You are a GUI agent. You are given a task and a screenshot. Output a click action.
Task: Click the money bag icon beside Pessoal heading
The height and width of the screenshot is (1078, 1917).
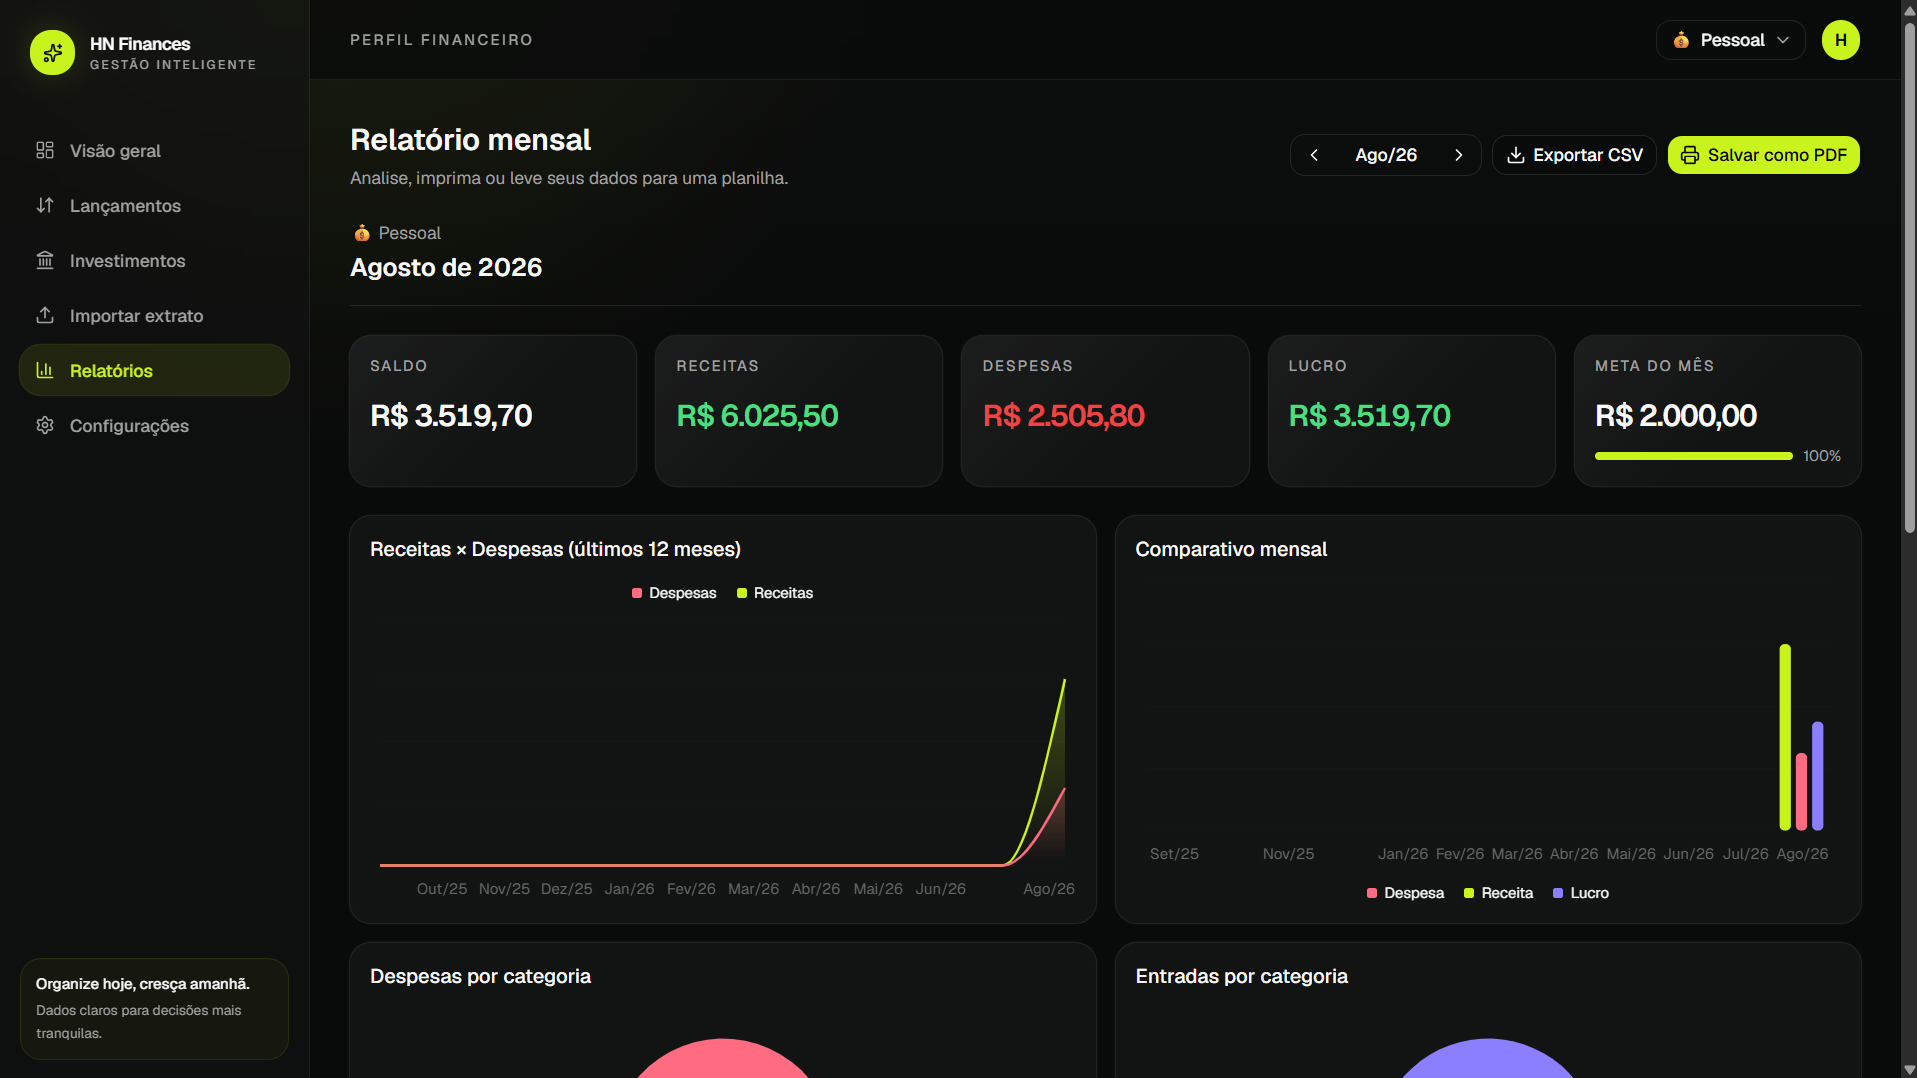(x=362, y=233)
